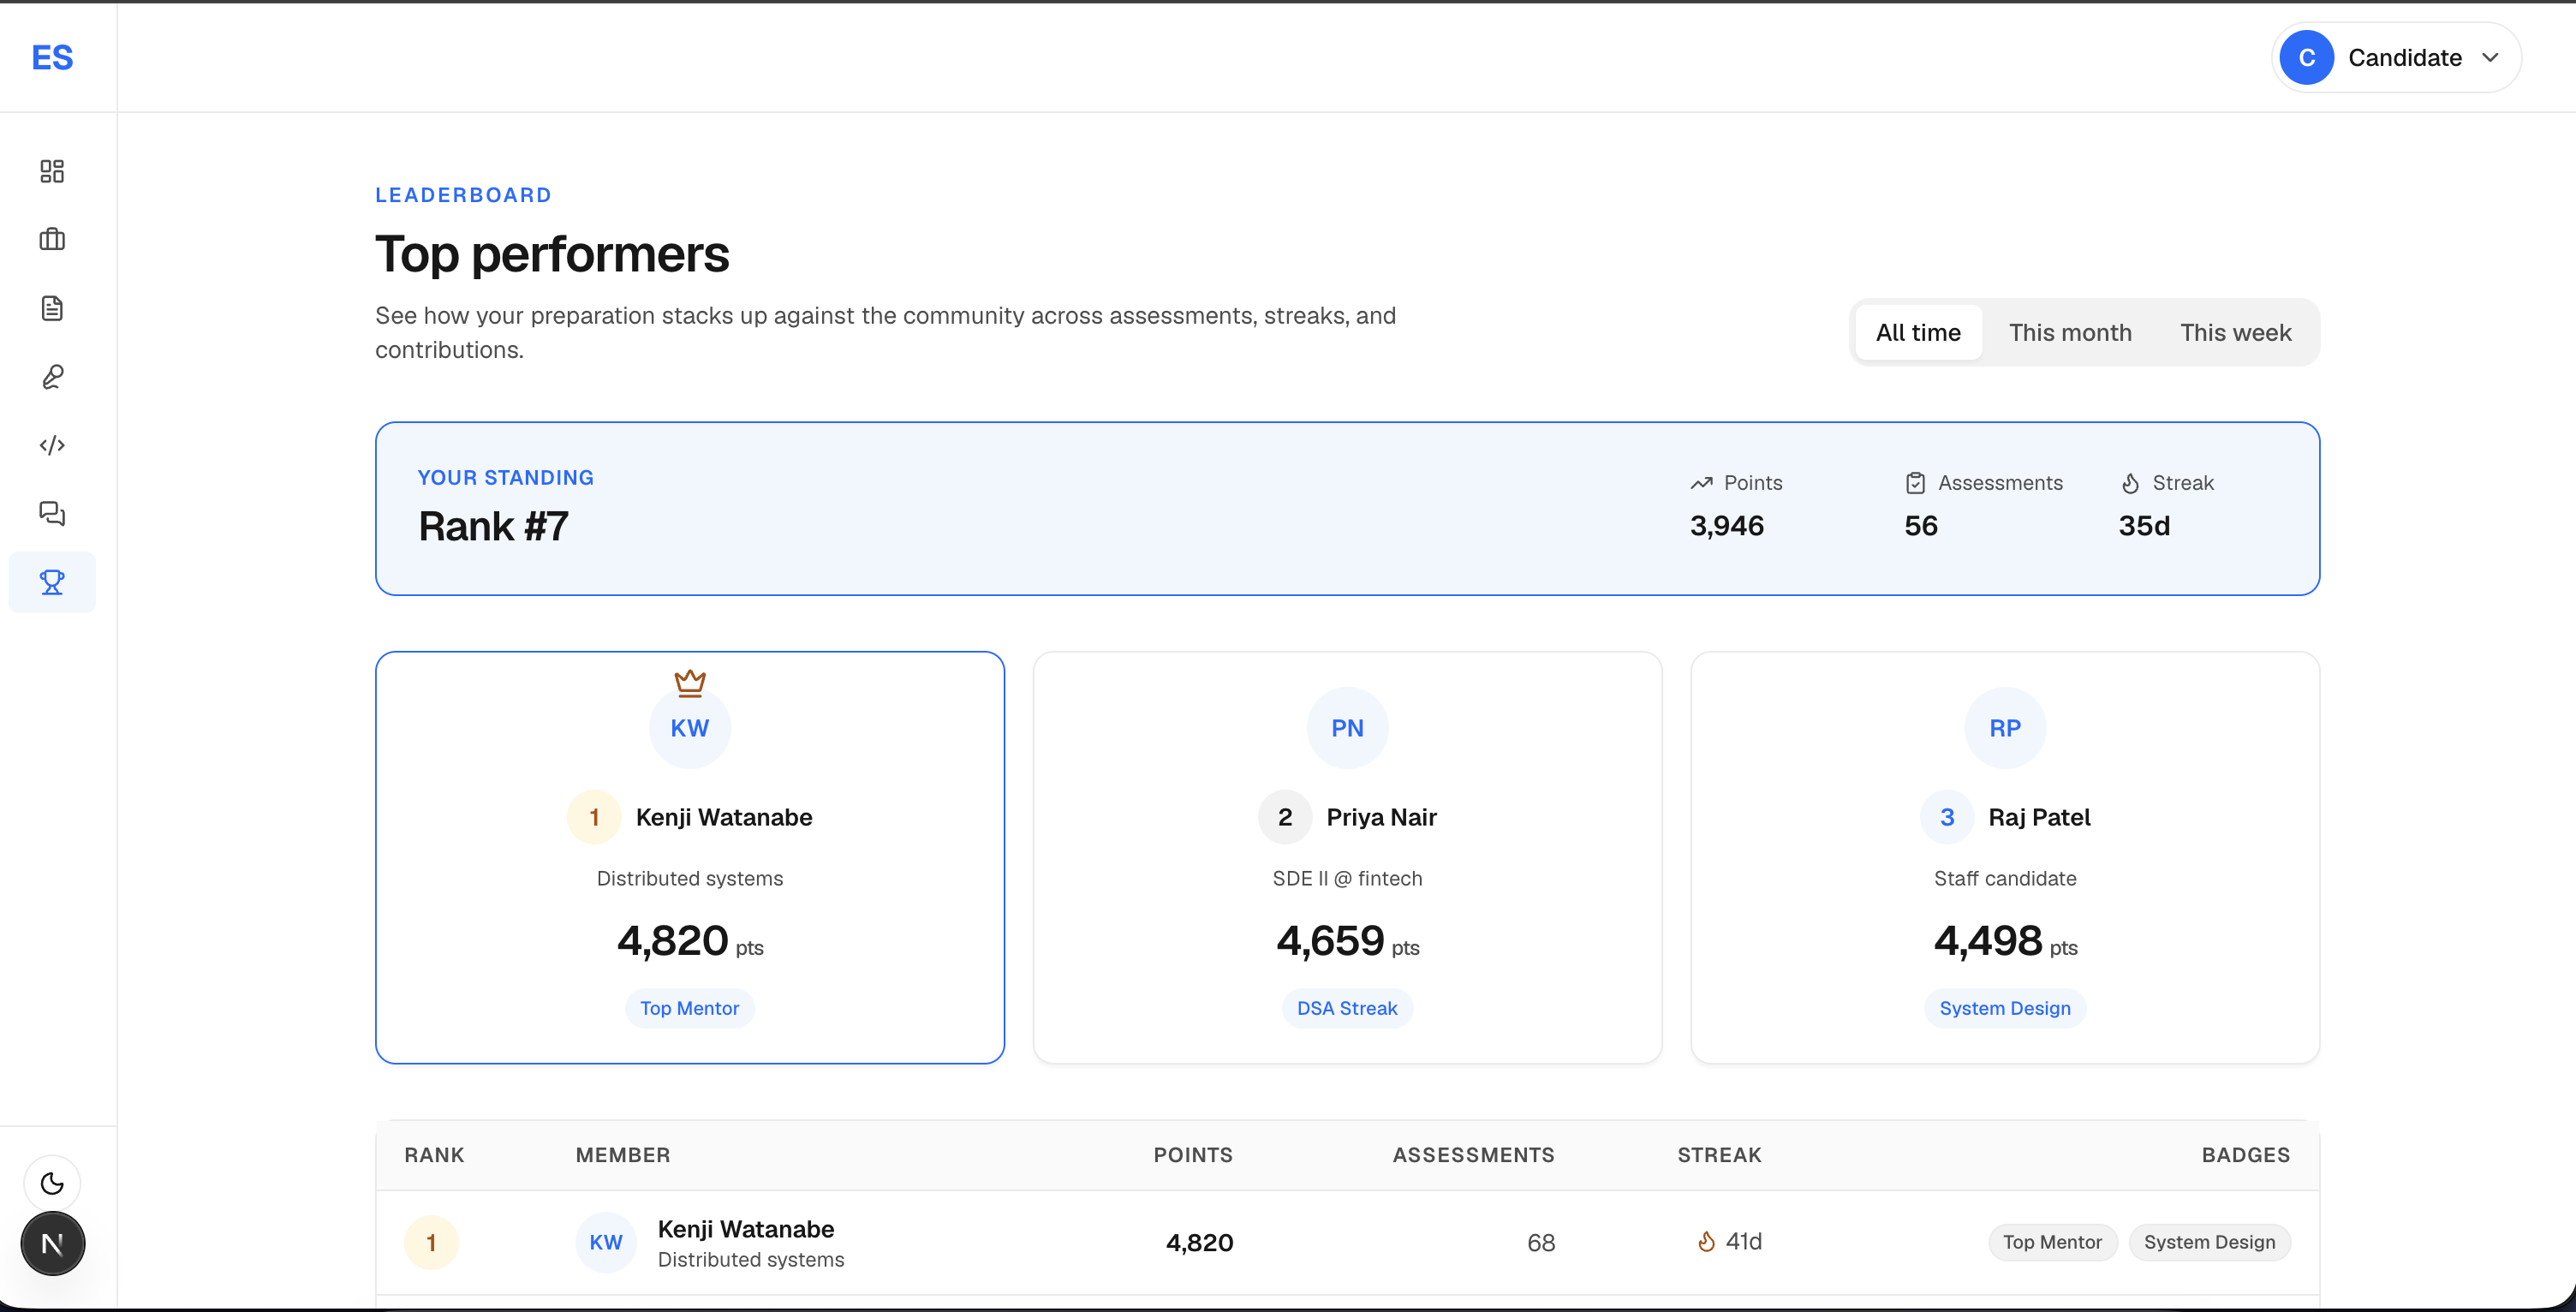Screen dimensions: 2576x1312
Task: Toggle dark mode with the moon icon
Action: (x=52, y=1184)
